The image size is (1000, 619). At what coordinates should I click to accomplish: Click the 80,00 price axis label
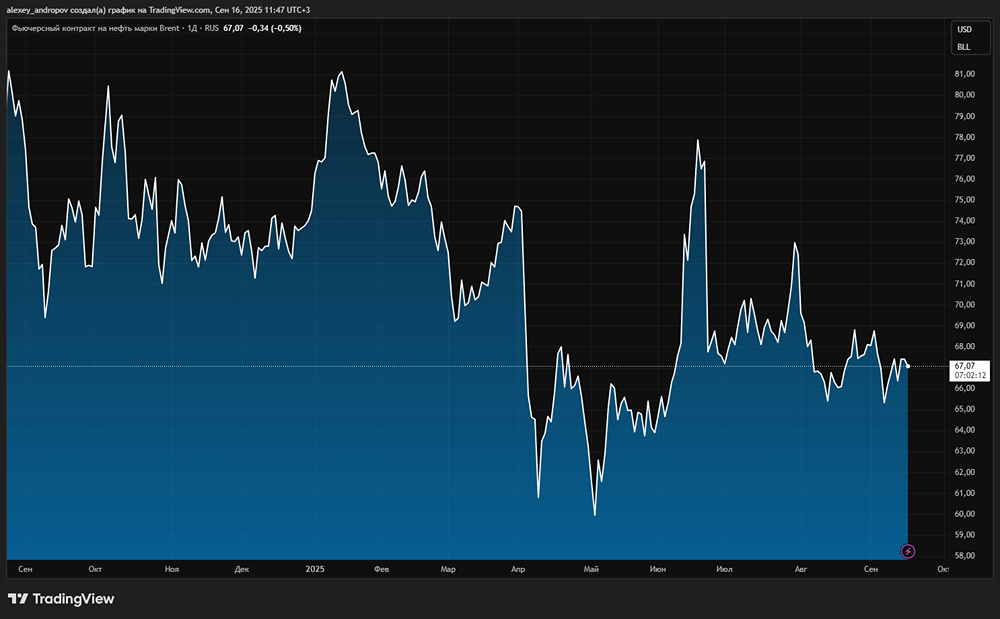pyautogui.click(x=964, y=95)
